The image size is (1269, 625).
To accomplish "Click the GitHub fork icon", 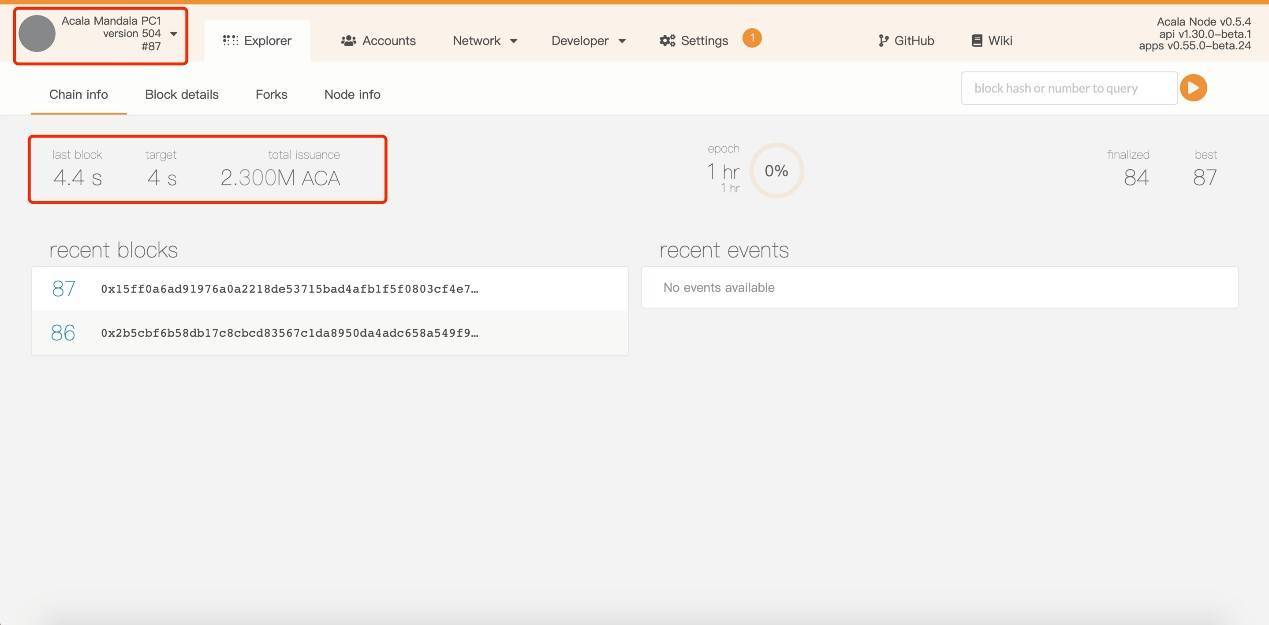I will tap(883, 41).
